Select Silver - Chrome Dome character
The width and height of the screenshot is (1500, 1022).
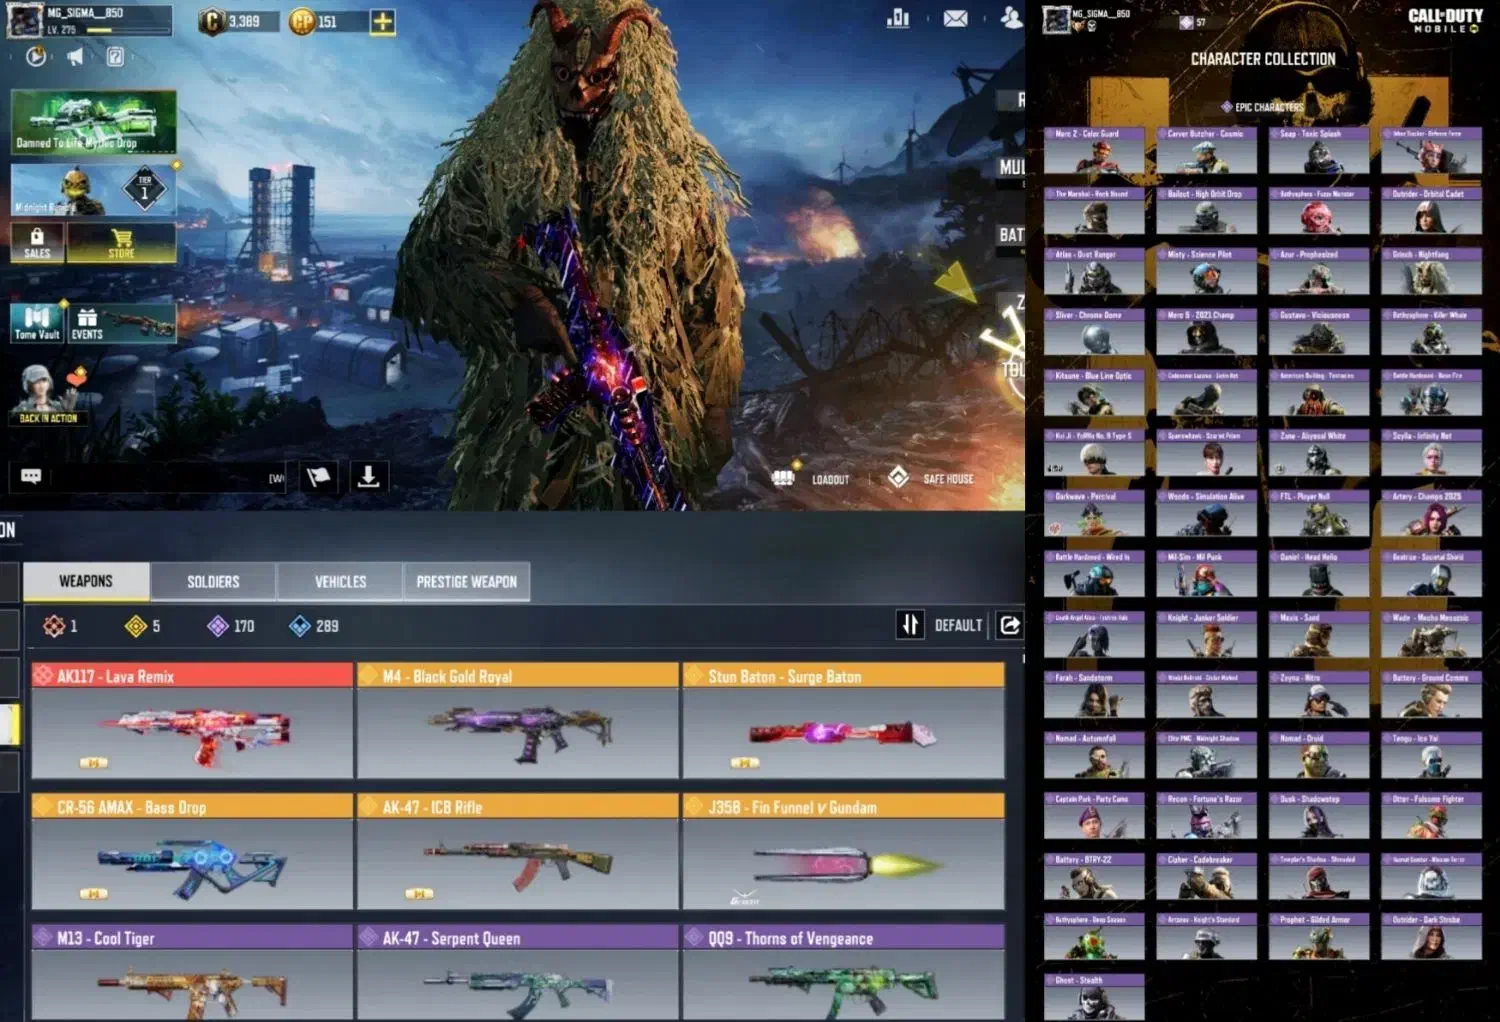1094,332
